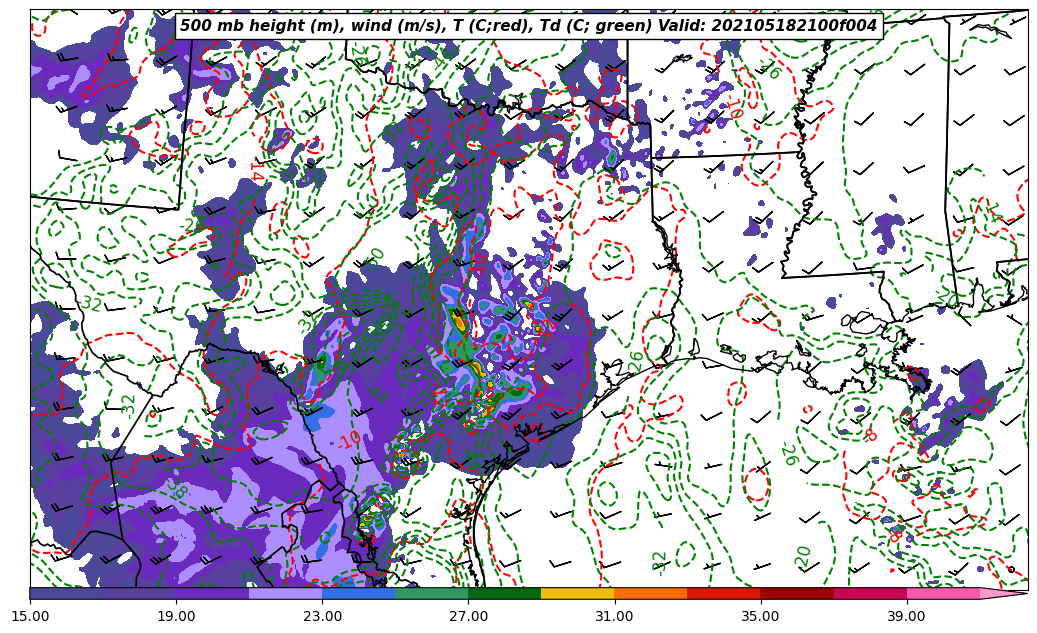
Task: Click the 35.00 colorbar tick label
Action: click(x=761, y=616)
